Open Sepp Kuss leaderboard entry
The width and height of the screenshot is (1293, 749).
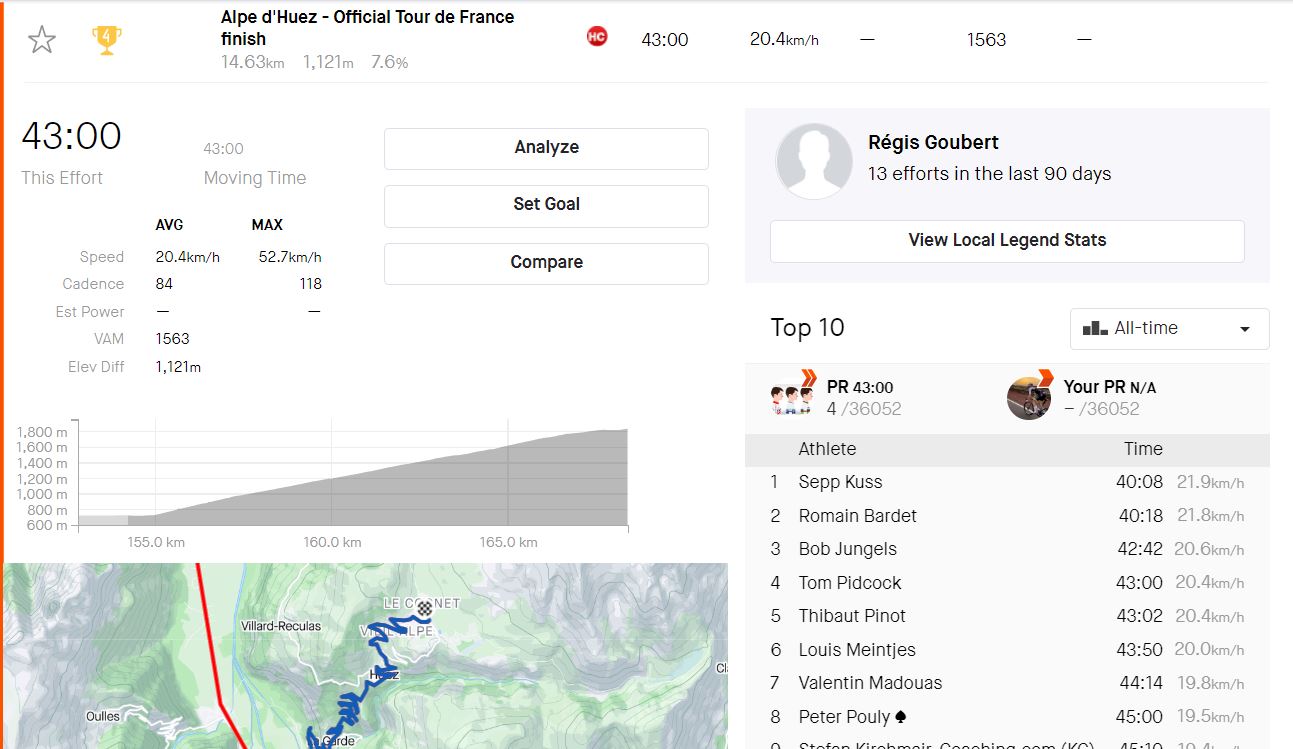click(x=840, y=482)
